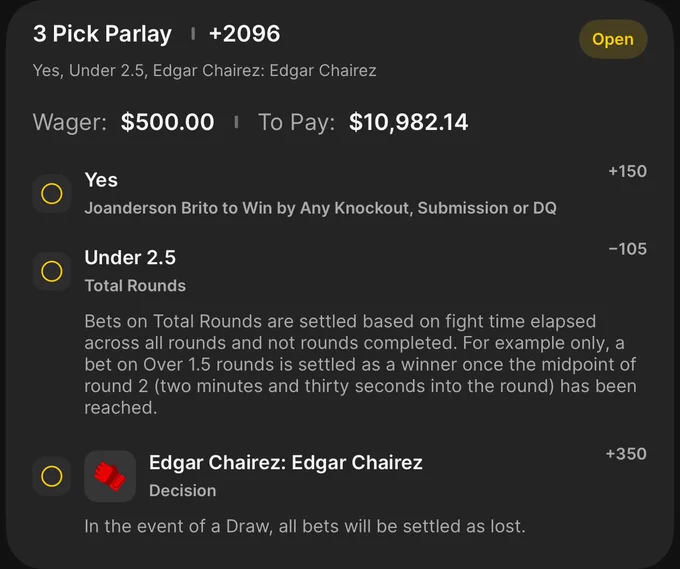The image size is (680, 569).
Task: Click the +350 odds value
Action: click(x=626, y=454)
